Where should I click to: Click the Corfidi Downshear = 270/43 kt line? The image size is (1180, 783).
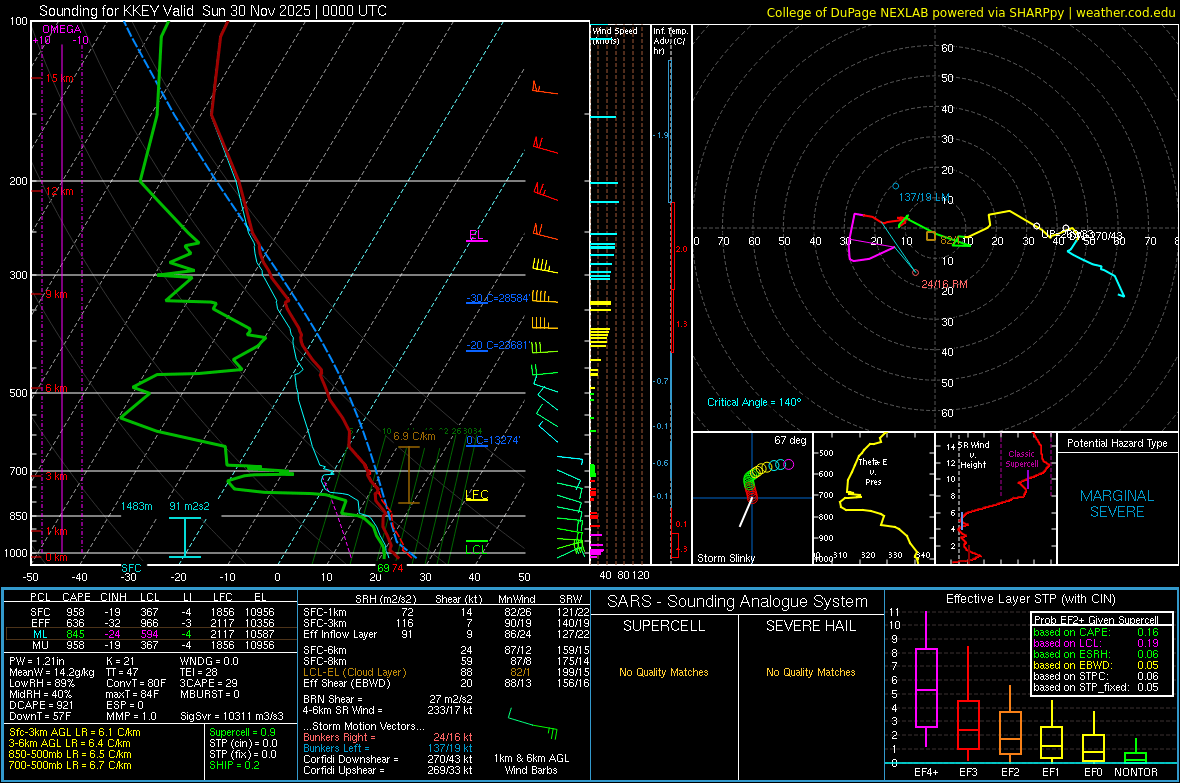tap(388, 759)
